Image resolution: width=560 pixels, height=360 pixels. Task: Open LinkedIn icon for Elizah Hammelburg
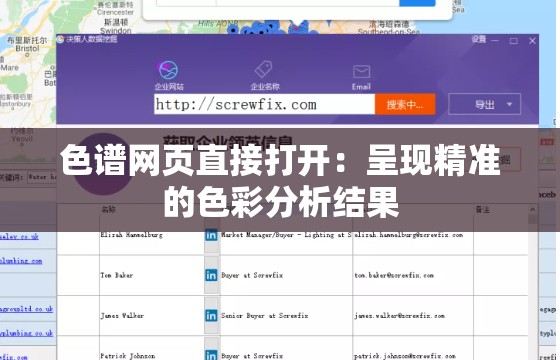coord(211,235)
